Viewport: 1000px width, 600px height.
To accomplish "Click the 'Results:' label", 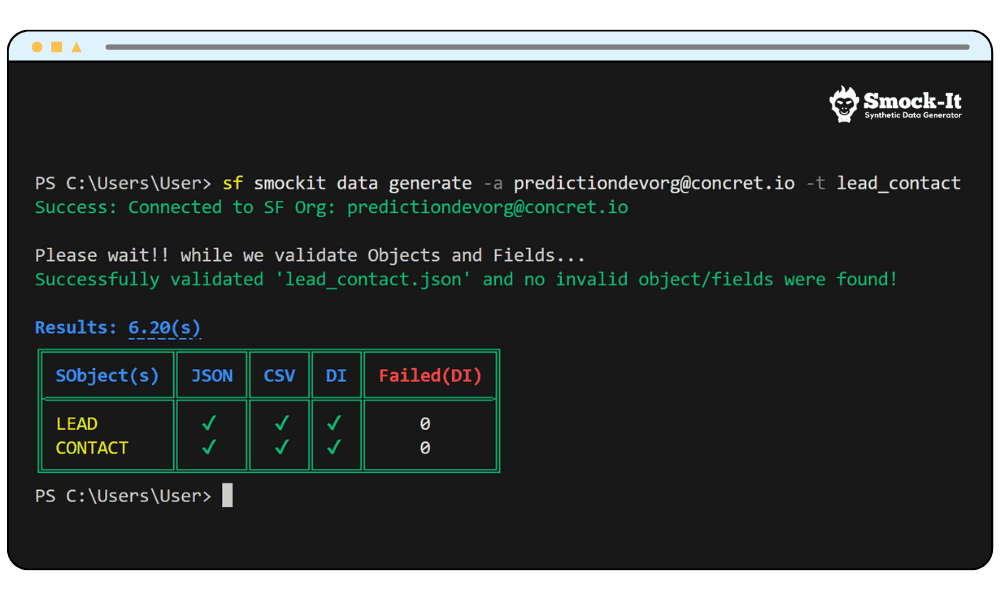I will (76, 328).
